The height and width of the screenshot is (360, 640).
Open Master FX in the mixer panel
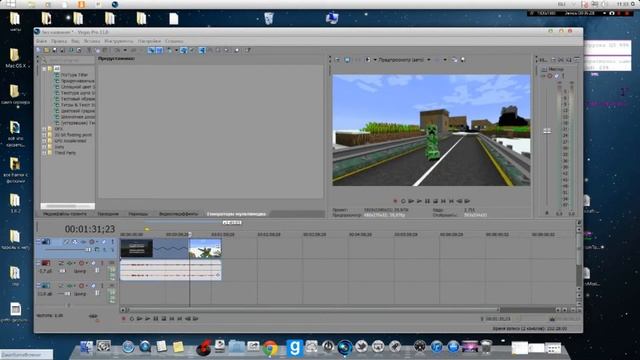coord(544,76)
